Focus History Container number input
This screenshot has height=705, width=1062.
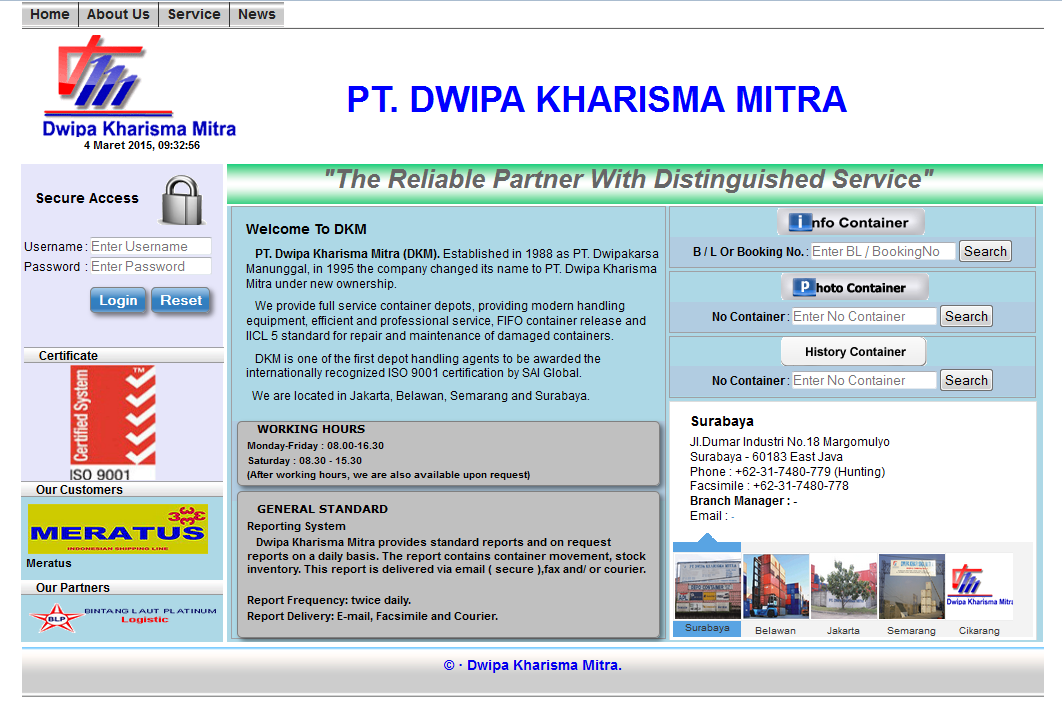click(x=864, y=381)
